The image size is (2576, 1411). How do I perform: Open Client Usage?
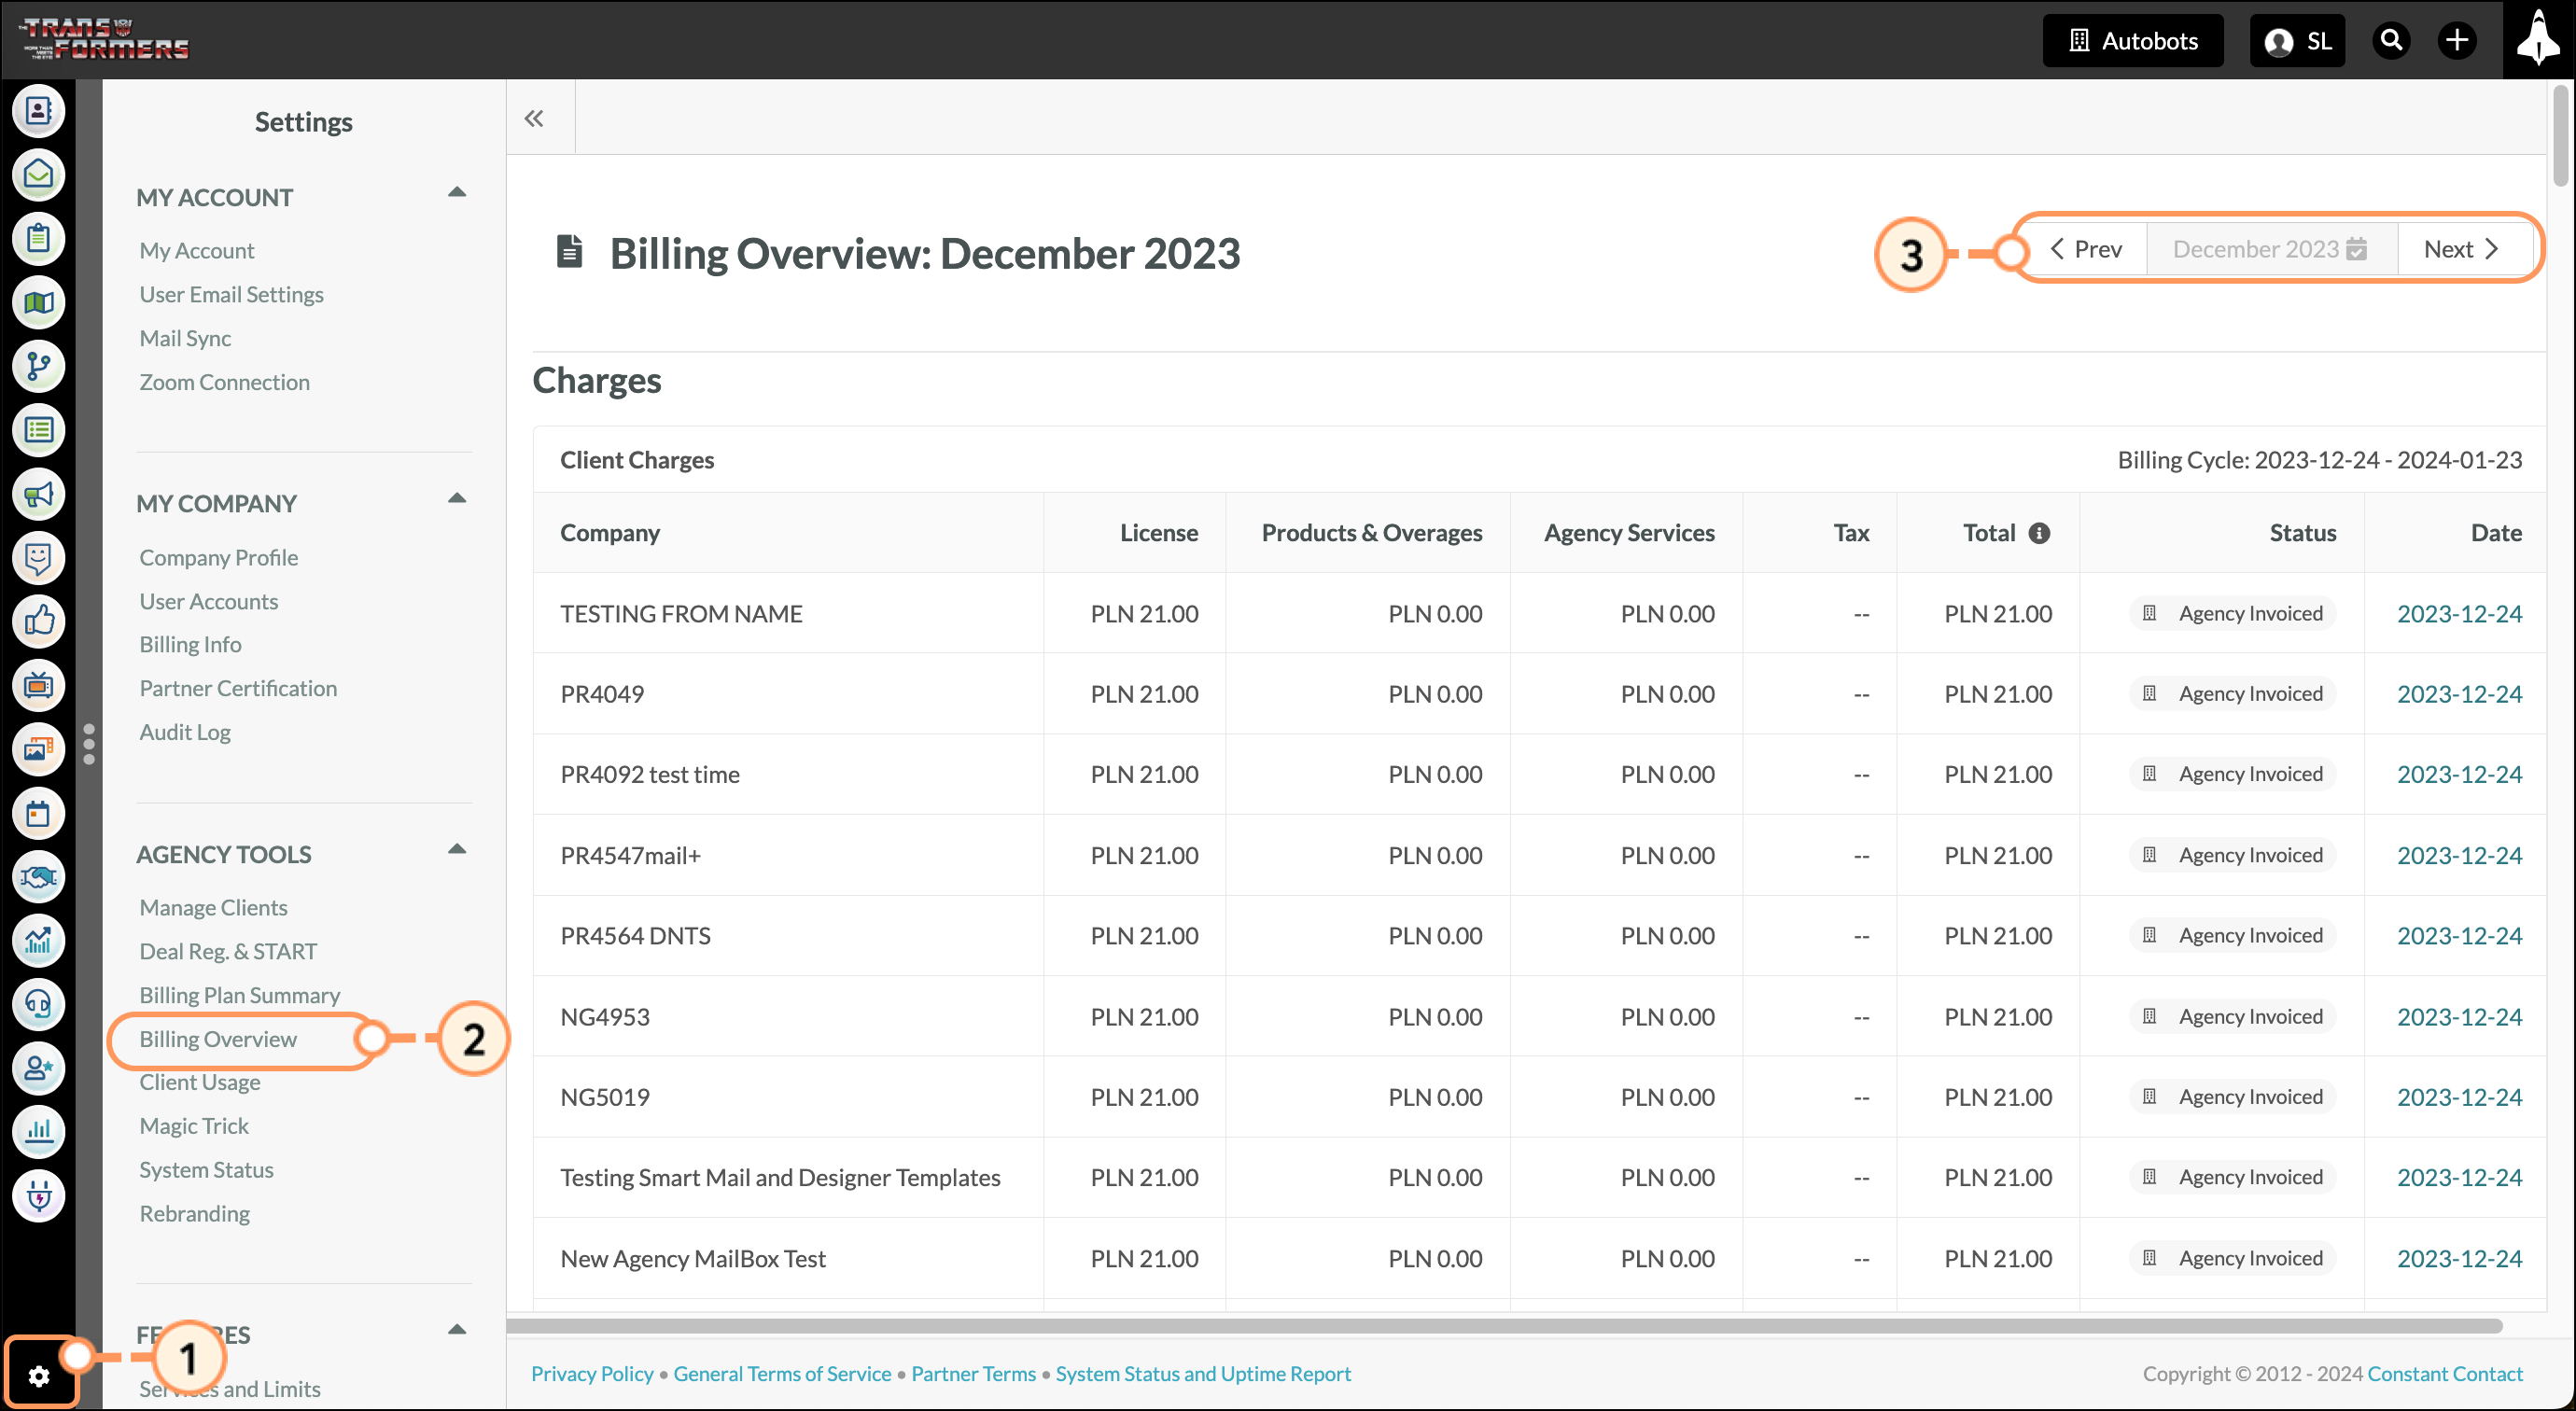point(199,1082)
